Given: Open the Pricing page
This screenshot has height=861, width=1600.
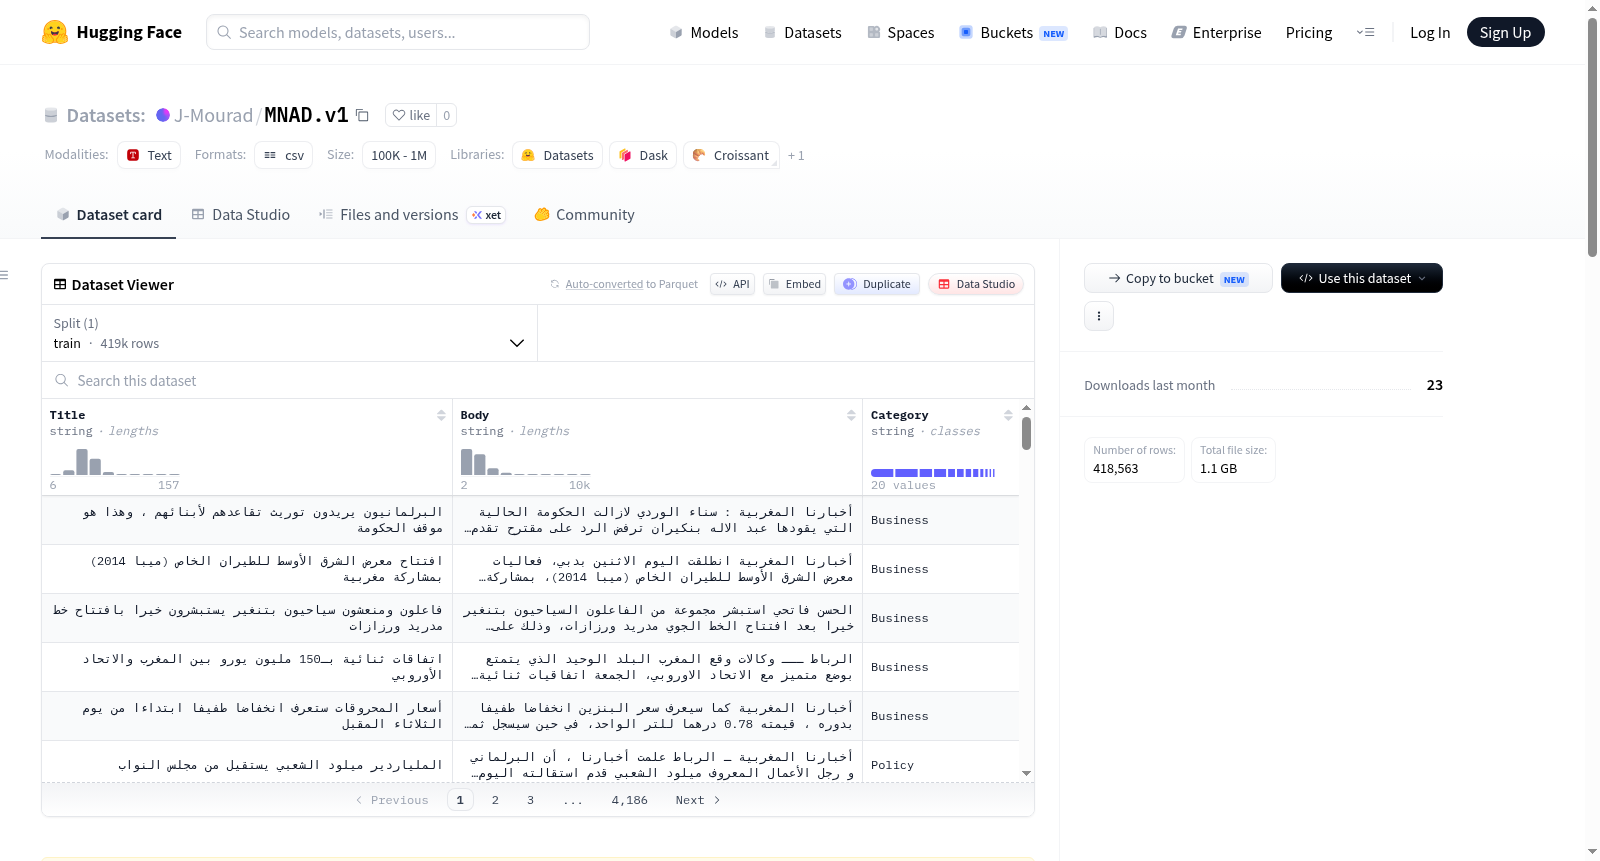Looking at the screenshot, I should 1309,32.
